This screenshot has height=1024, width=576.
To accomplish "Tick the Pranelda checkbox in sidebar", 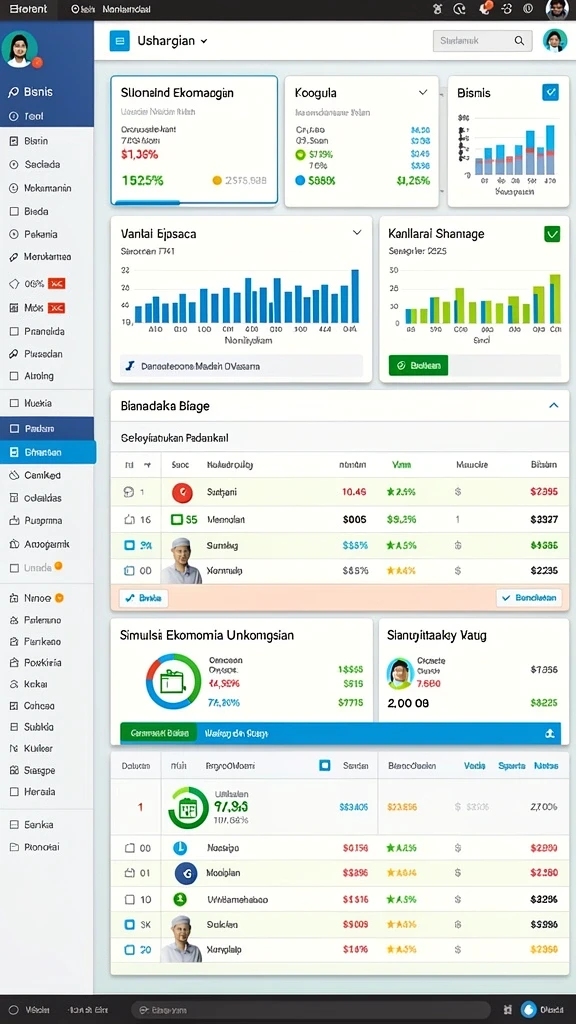I will pyautogui.click(x=13, y=331).
